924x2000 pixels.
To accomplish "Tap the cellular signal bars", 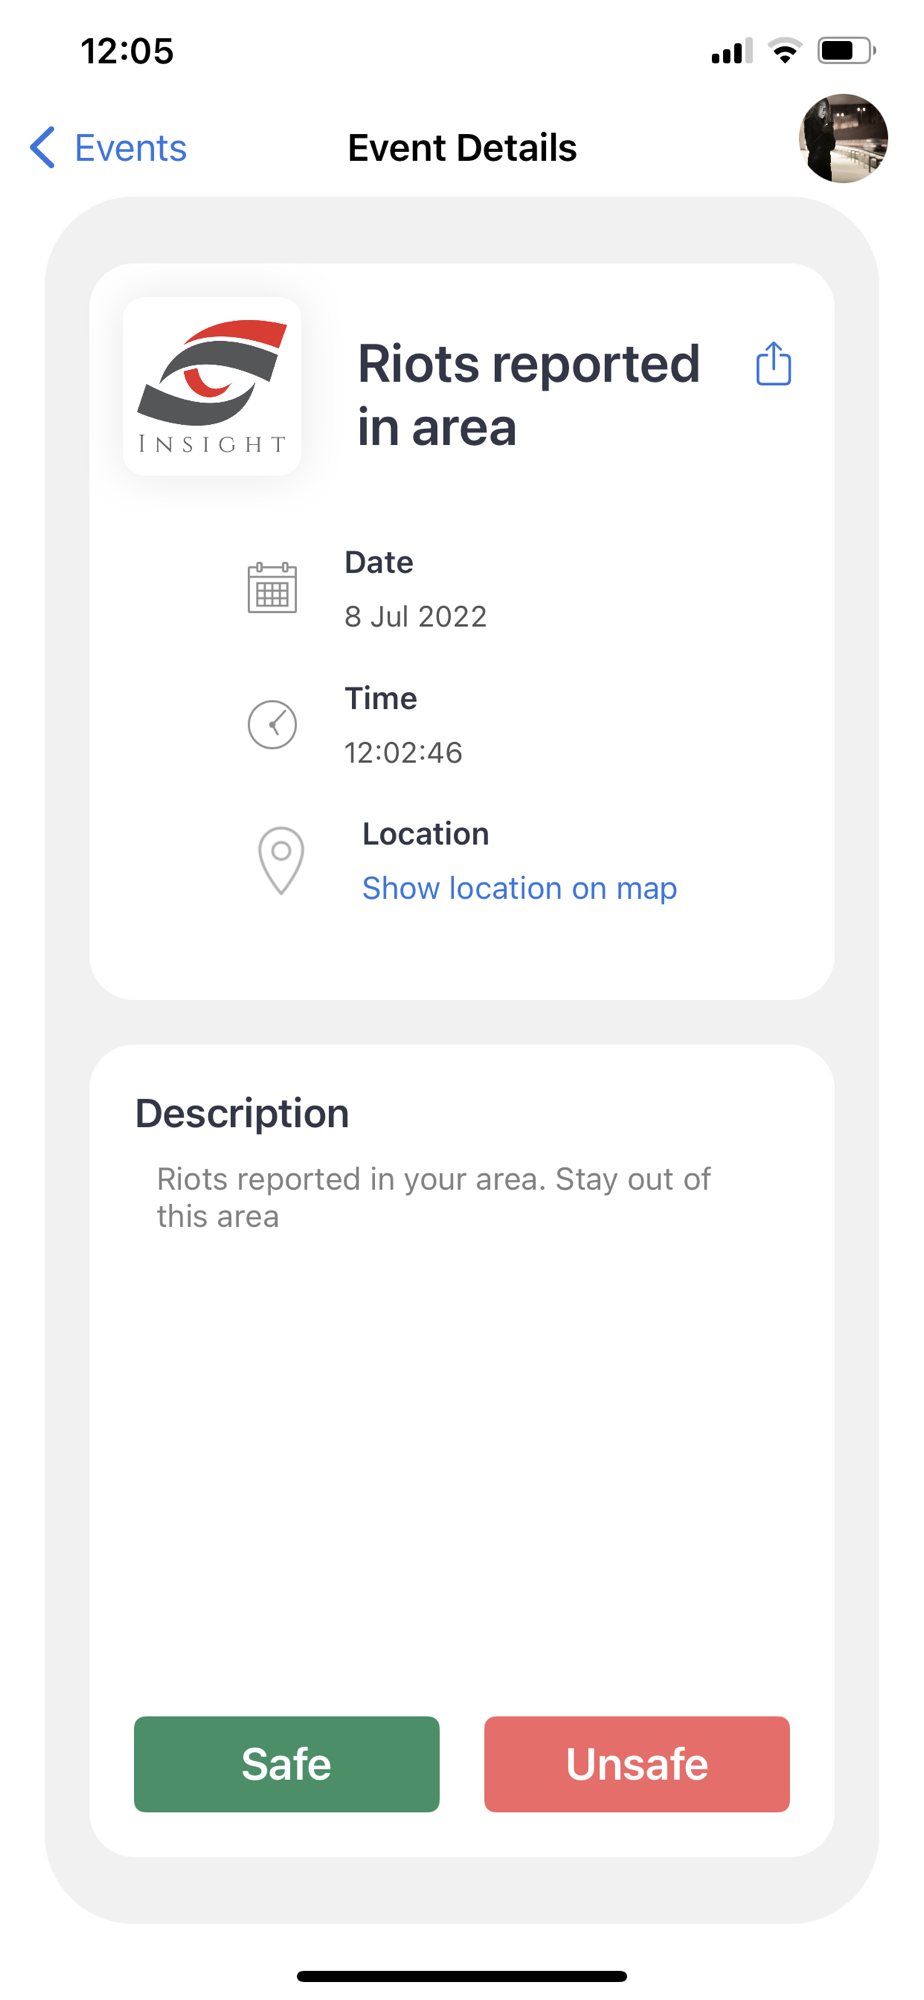I will [731, 52].
